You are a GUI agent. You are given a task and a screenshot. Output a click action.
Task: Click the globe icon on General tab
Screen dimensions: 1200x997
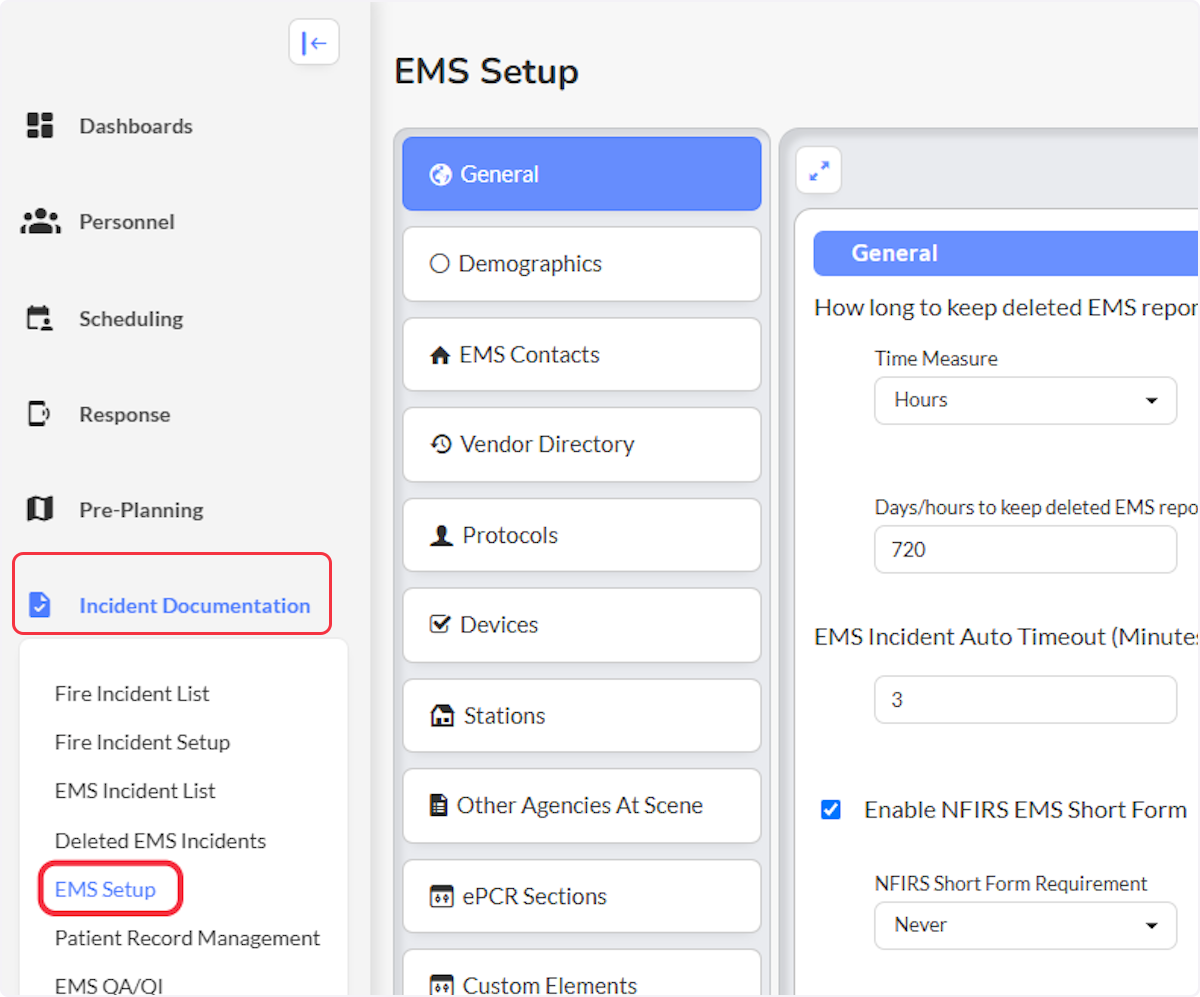(x=440, y=174)
